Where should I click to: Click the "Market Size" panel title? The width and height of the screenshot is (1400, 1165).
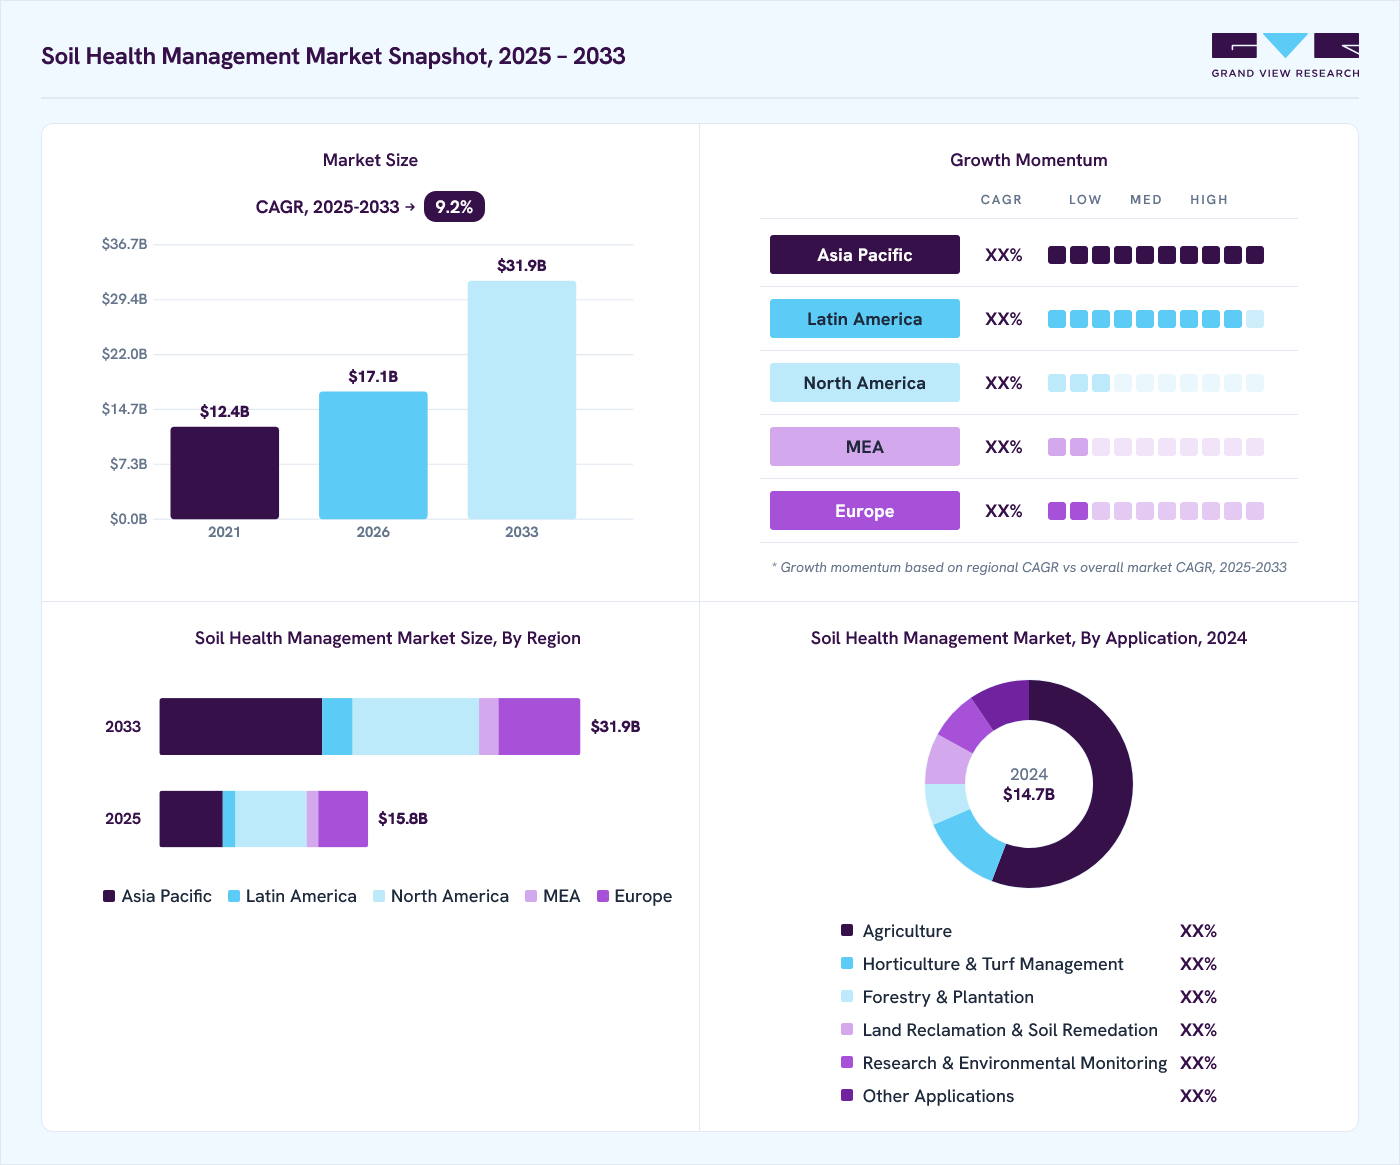pos(370,160)
